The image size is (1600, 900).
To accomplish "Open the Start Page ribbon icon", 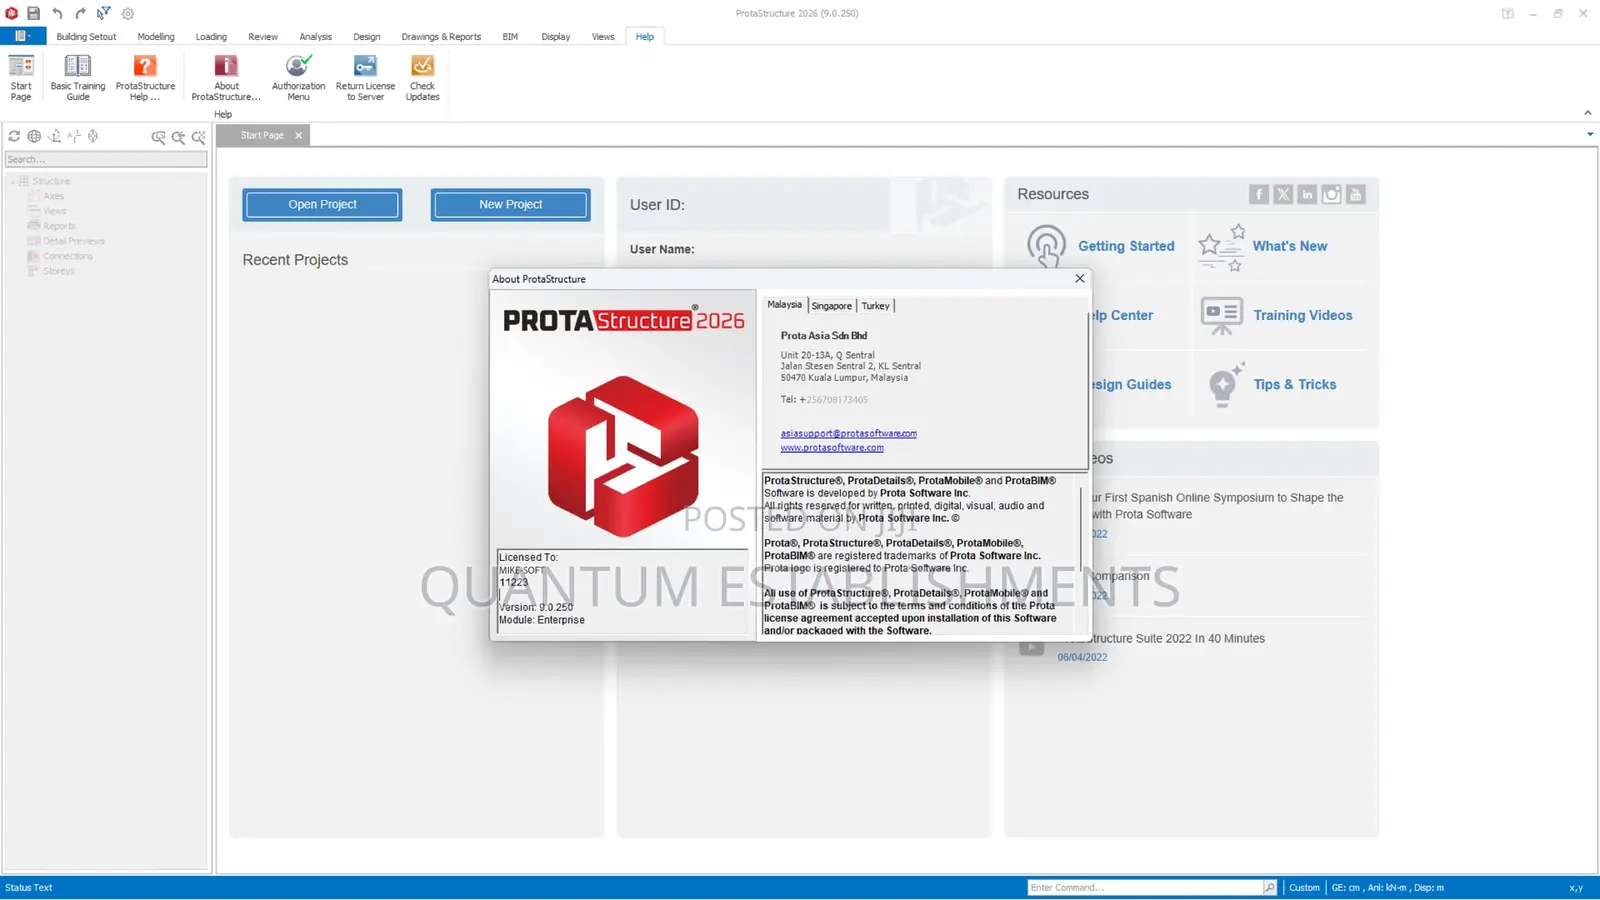I will coord(21,78).
